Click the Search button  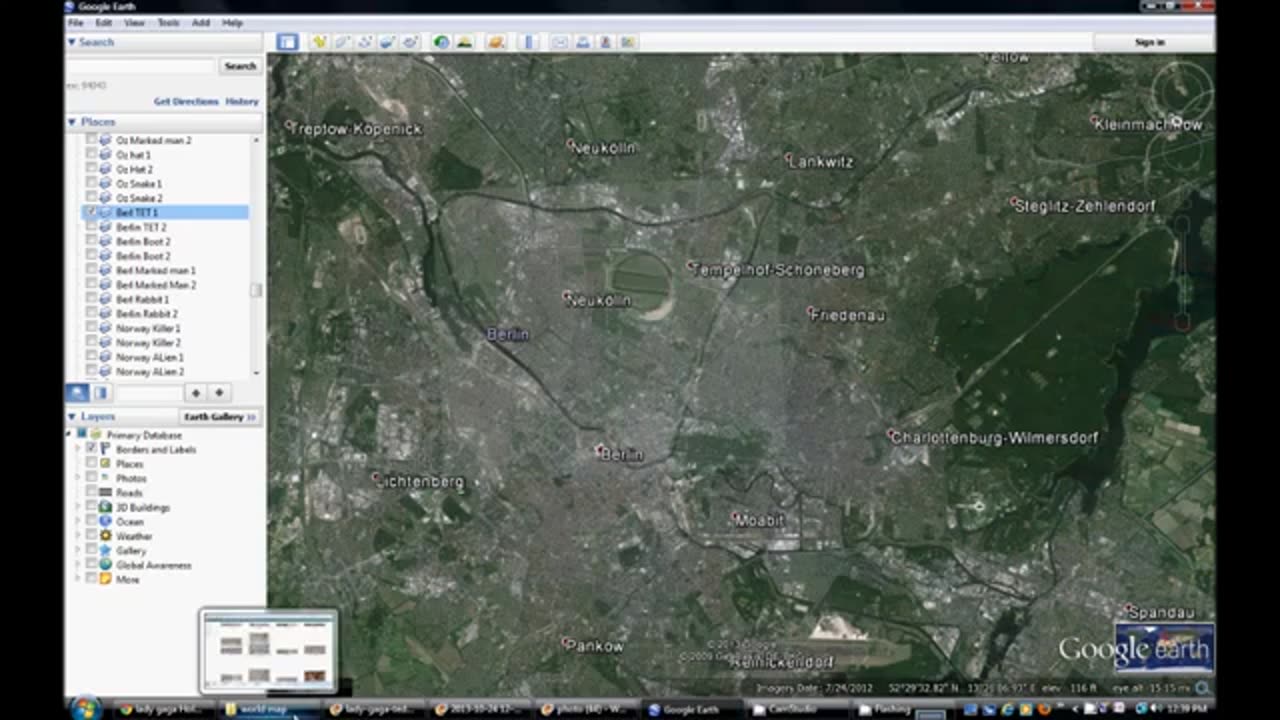240,66
